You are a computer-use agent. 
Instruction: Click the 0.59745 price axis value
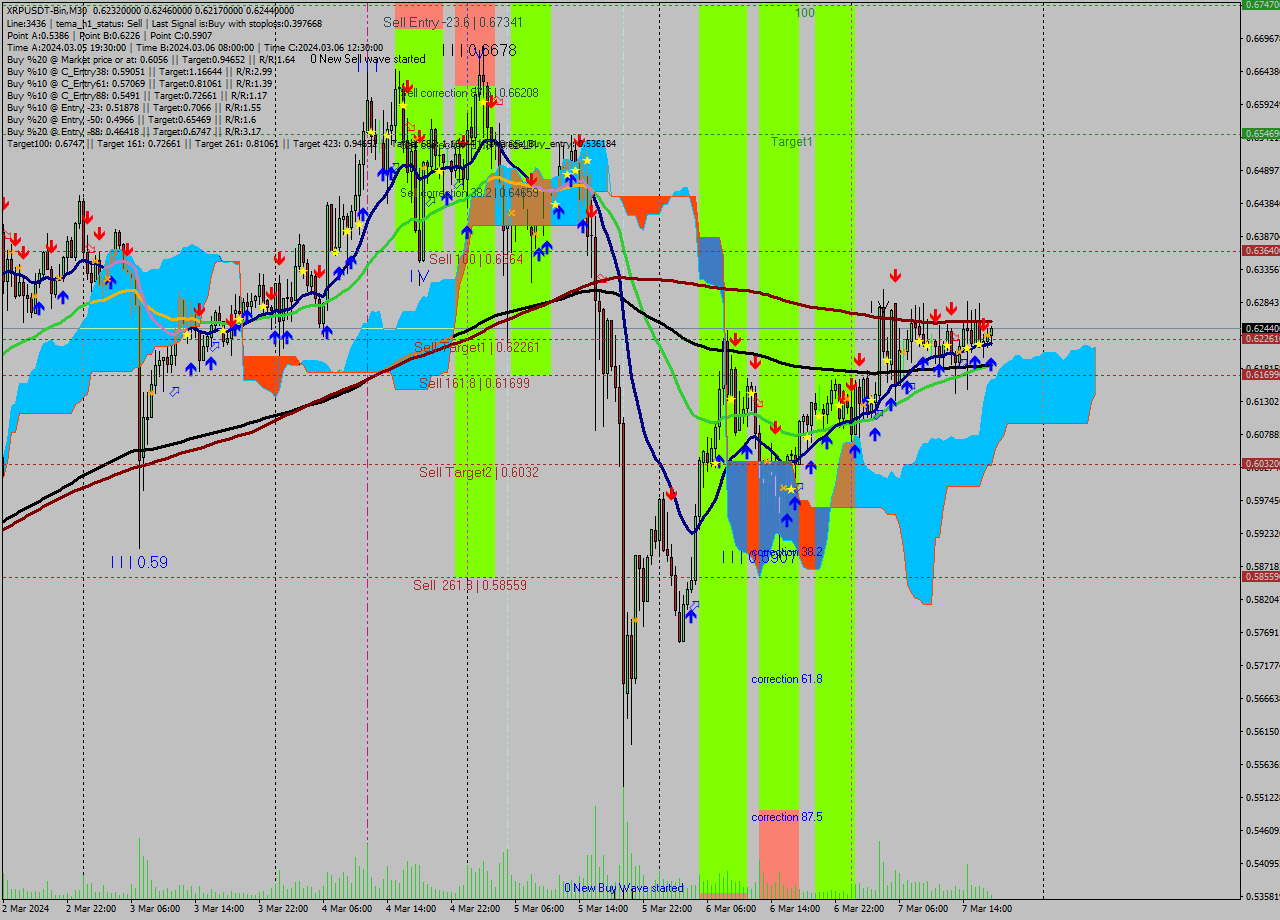(x=1262, y=500)
